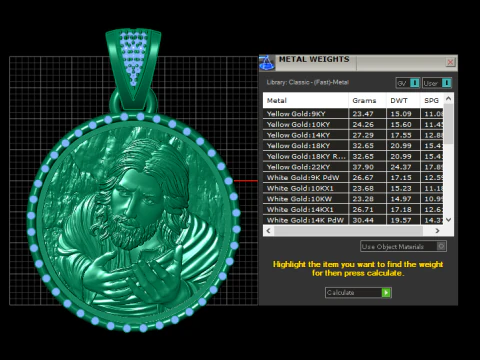480x360 pixels.
Task: Click the Calculate button
Action: [x=358, y=293]
